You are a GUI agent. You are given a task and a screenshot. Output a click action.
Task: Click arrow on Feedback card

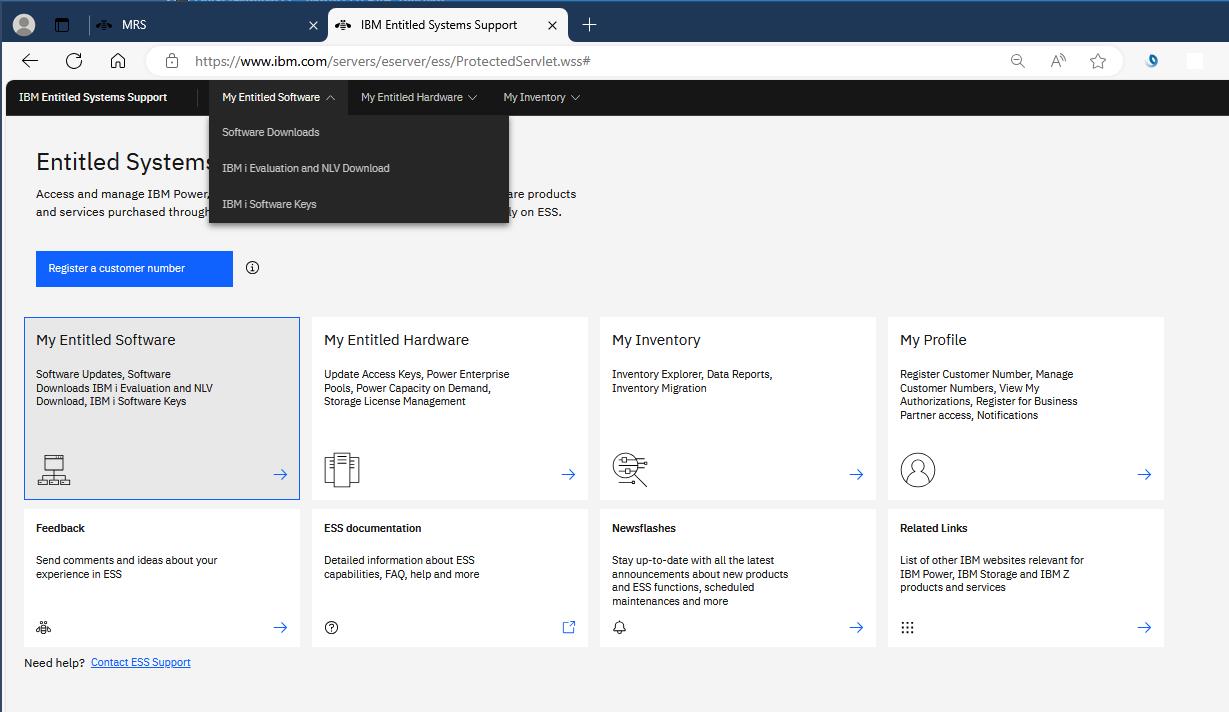[x=280, y=628]
